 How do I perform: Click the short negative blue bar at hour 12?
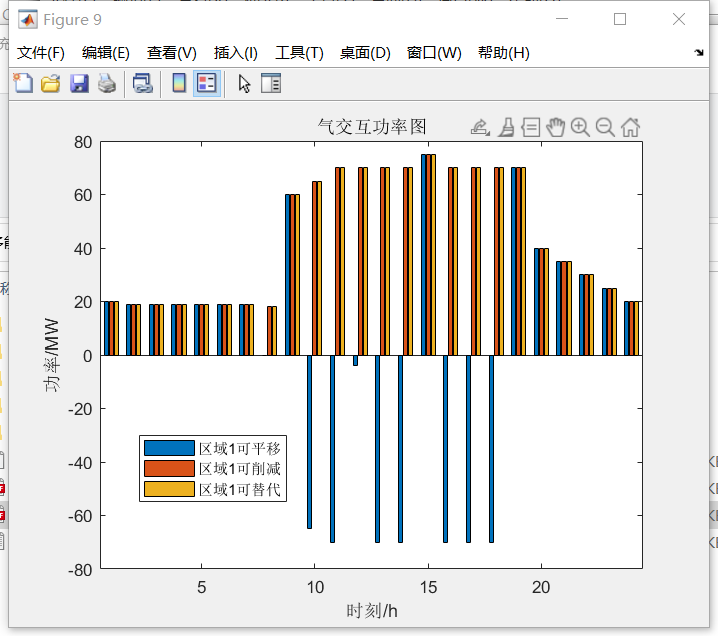click(355, 360)
